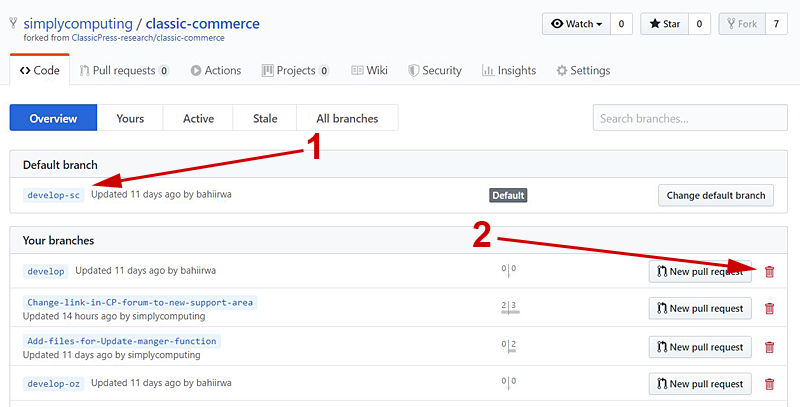Open the Projects tab
Viewport: 800px width, 407px height.
click(295, 70)
